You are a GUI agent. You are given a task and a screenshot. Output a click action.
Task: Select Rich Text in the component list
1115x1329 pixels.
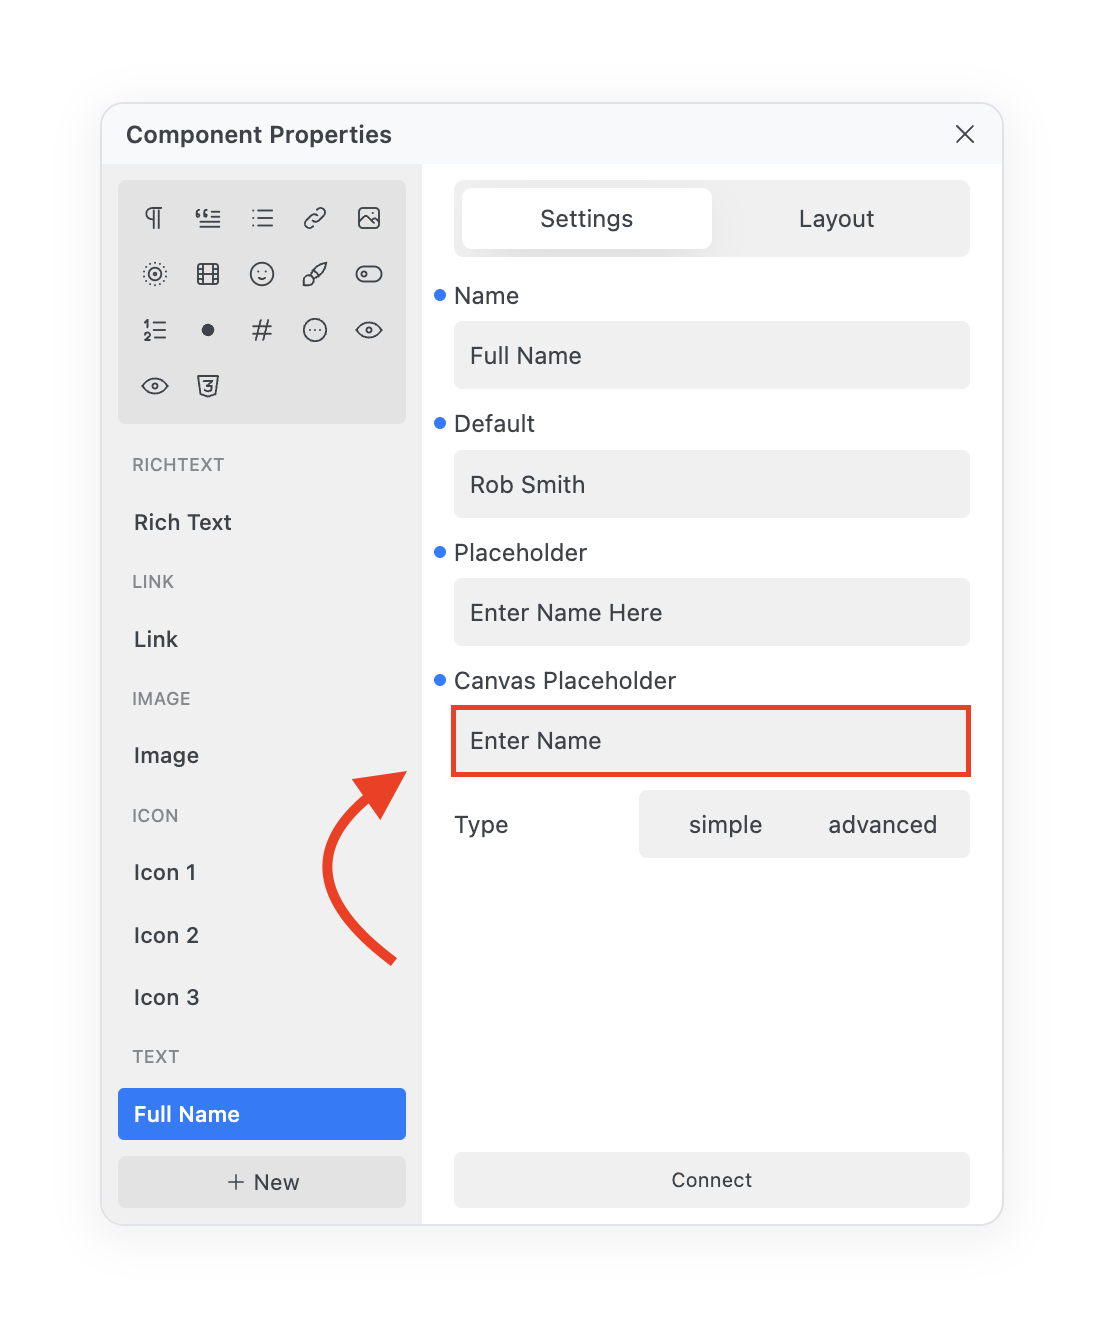click(x=183, y=523)
